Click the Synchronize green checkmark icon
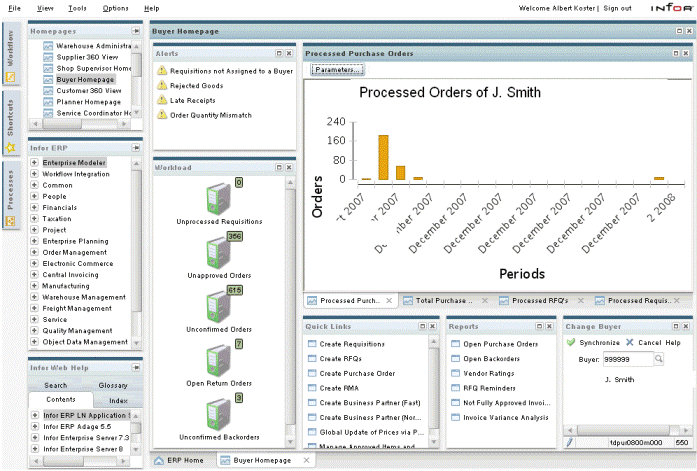The height and width of the screenshot is (471, 697). [x=571, y=342]
